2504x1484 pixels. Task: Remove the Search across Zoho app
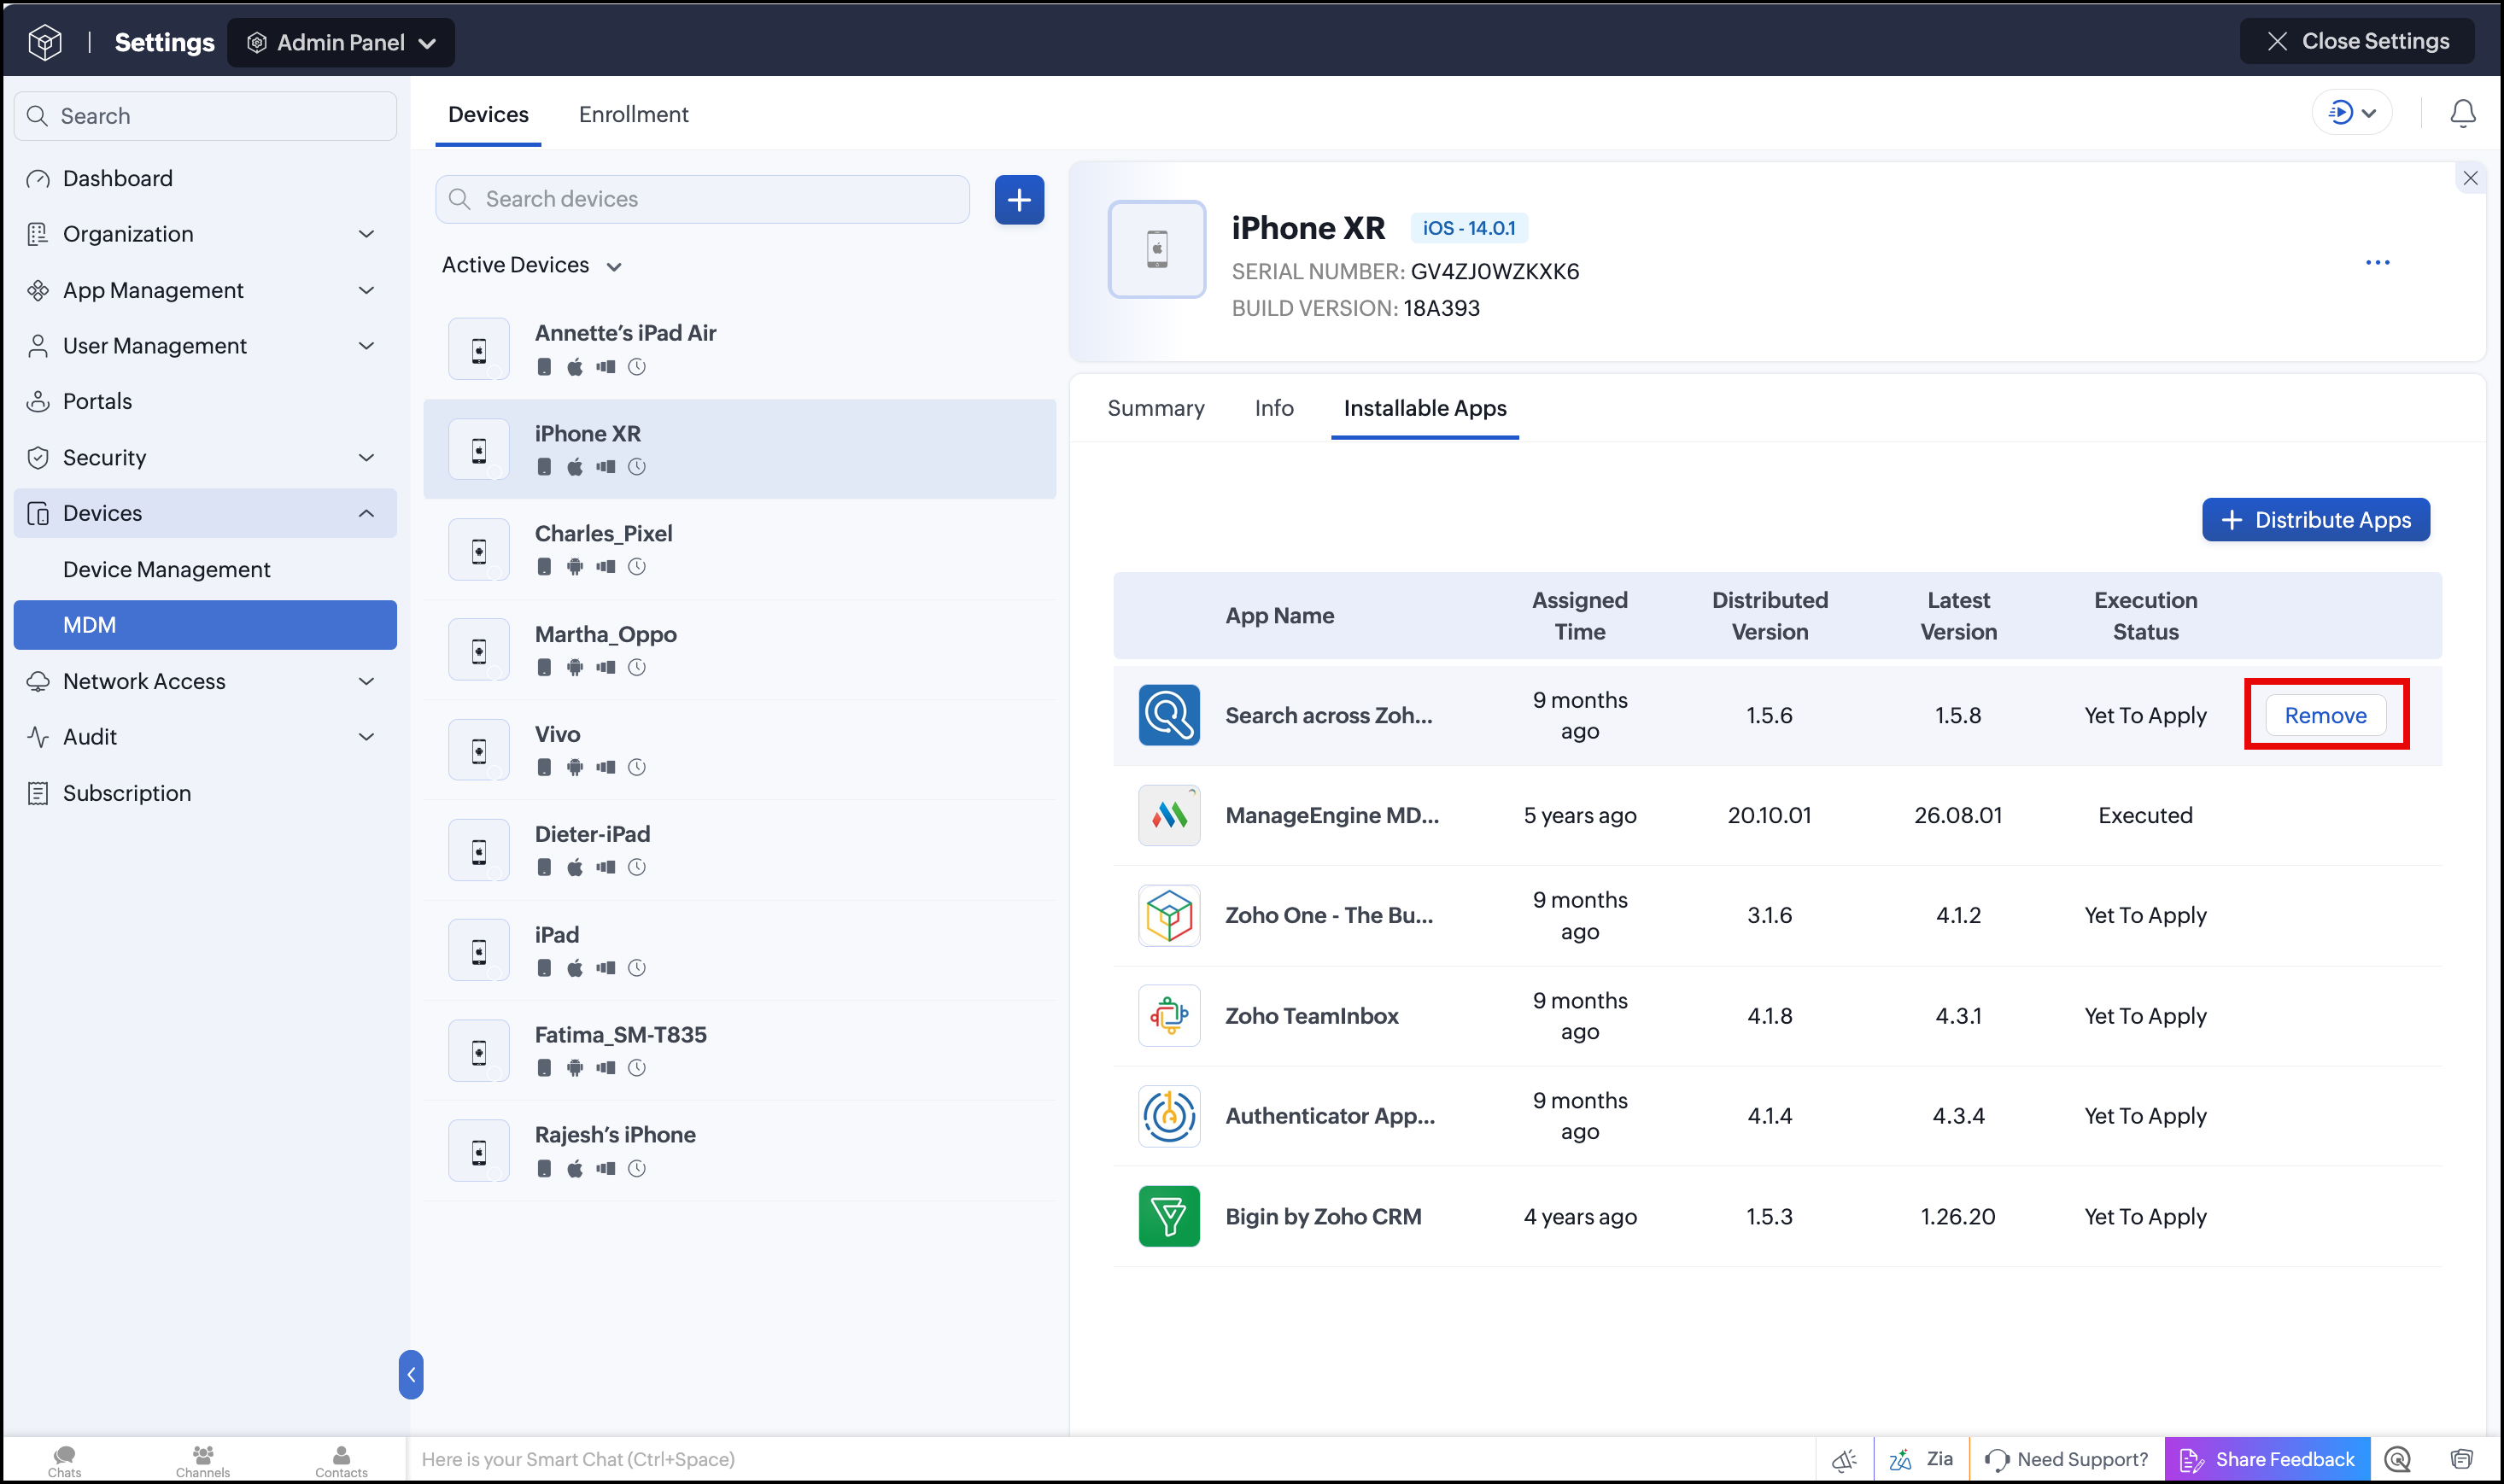coord(2326,715)
